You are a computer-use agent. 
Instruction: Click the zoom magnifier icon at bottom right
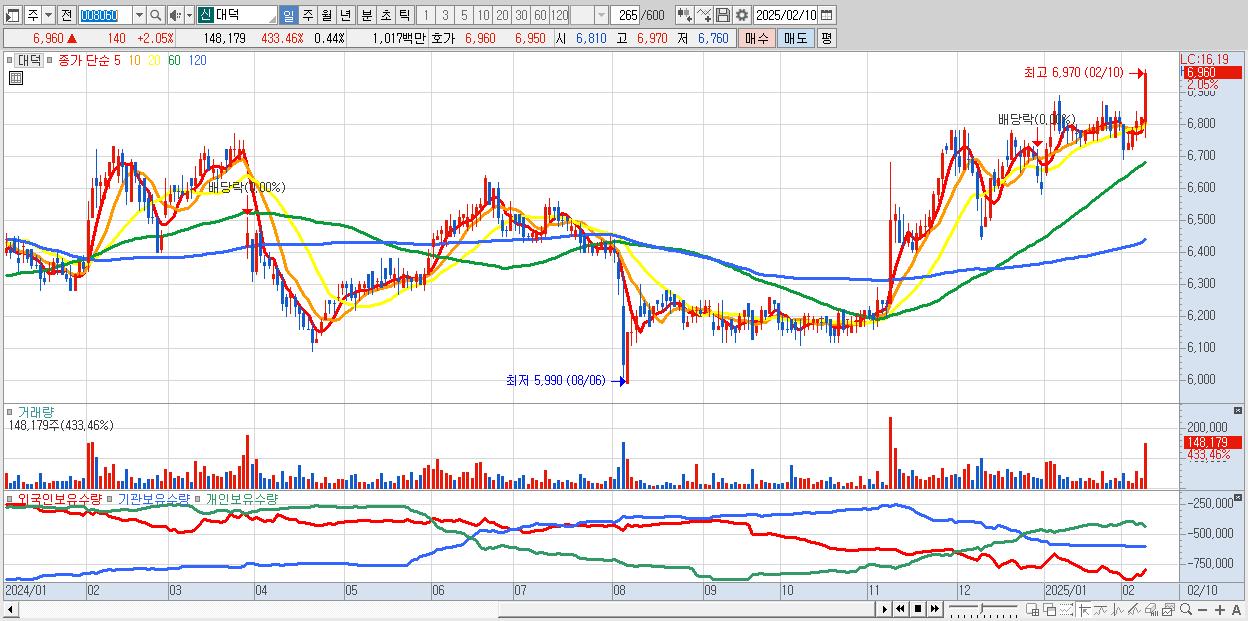tap(1186, 610)
